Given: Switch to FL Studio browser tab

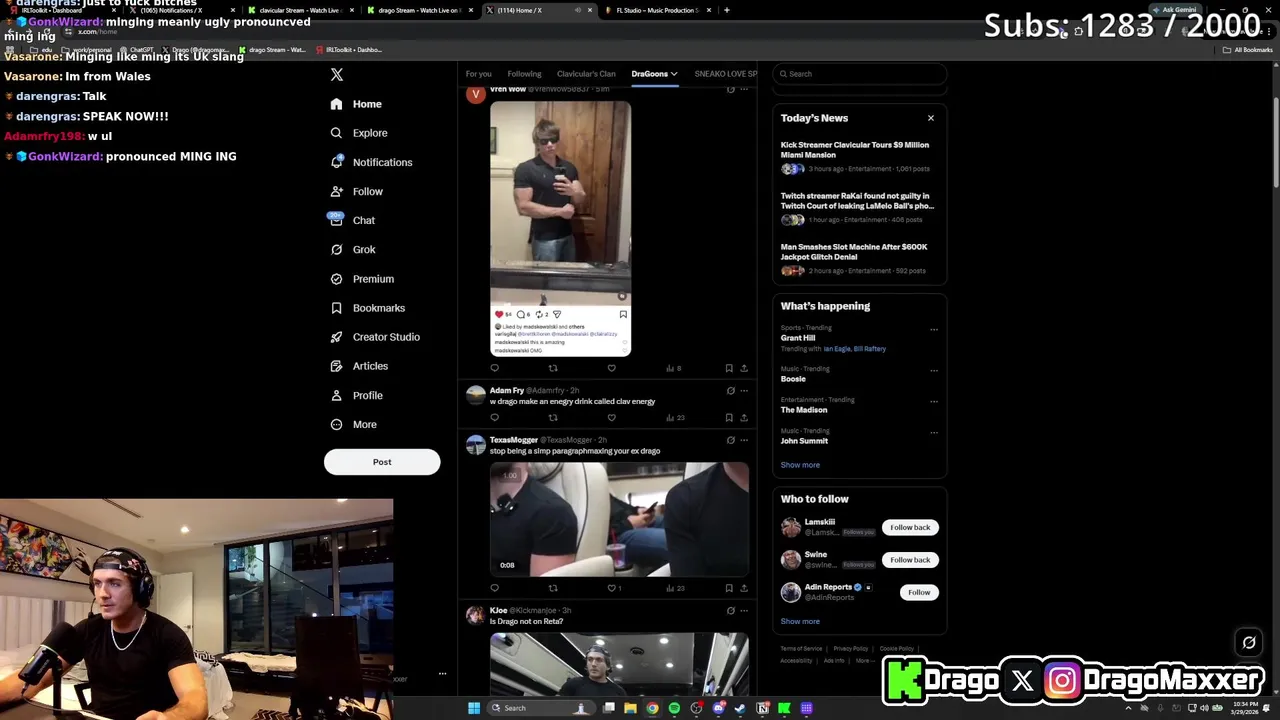Looking at the screenshot, I should (x=658, y=10).
